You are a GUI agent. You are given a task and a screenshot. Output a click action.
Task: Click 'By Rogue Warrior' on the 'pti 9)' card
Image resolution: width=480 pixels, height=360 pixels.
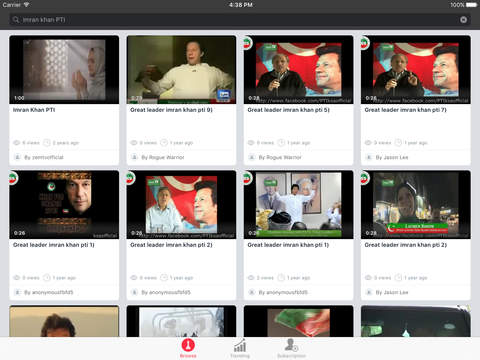click(163, 157)
